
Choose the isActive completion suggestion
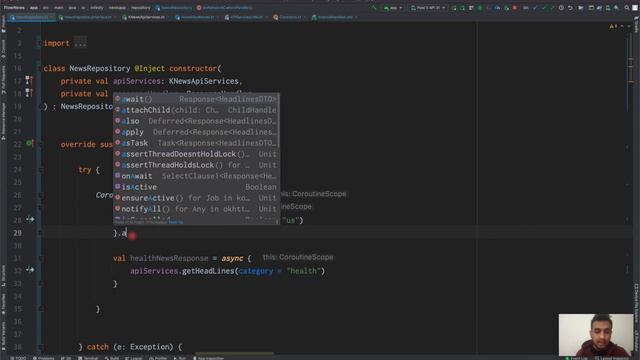196,187
